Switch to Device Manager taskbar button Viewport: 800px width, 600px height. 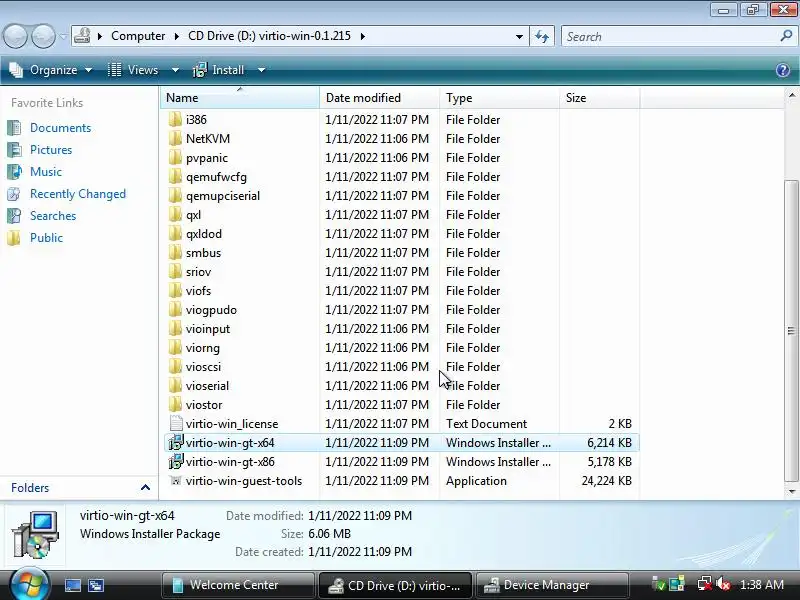(551, 585)
